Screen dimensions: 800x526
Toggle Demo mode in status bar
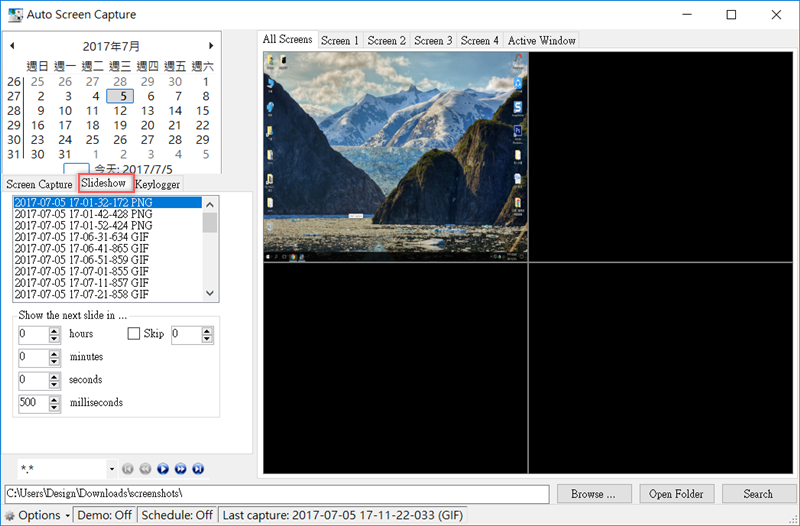(105, 516)
